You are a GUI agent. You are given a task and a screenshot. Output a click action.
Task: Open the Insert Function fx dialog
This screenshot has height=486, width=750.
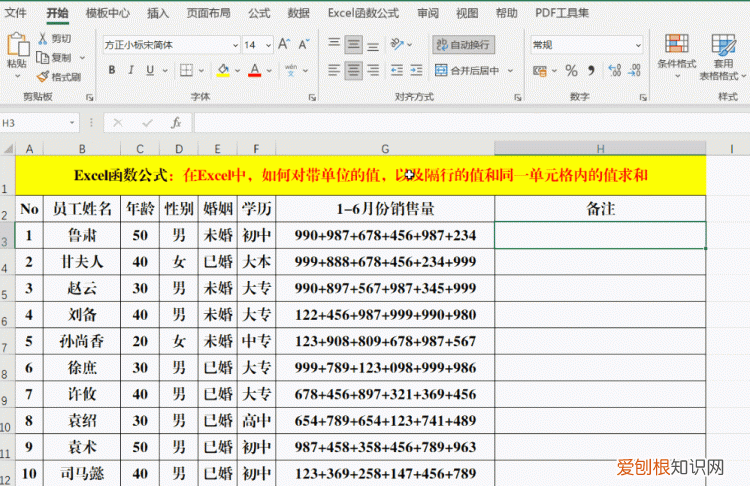pos(176,122)
